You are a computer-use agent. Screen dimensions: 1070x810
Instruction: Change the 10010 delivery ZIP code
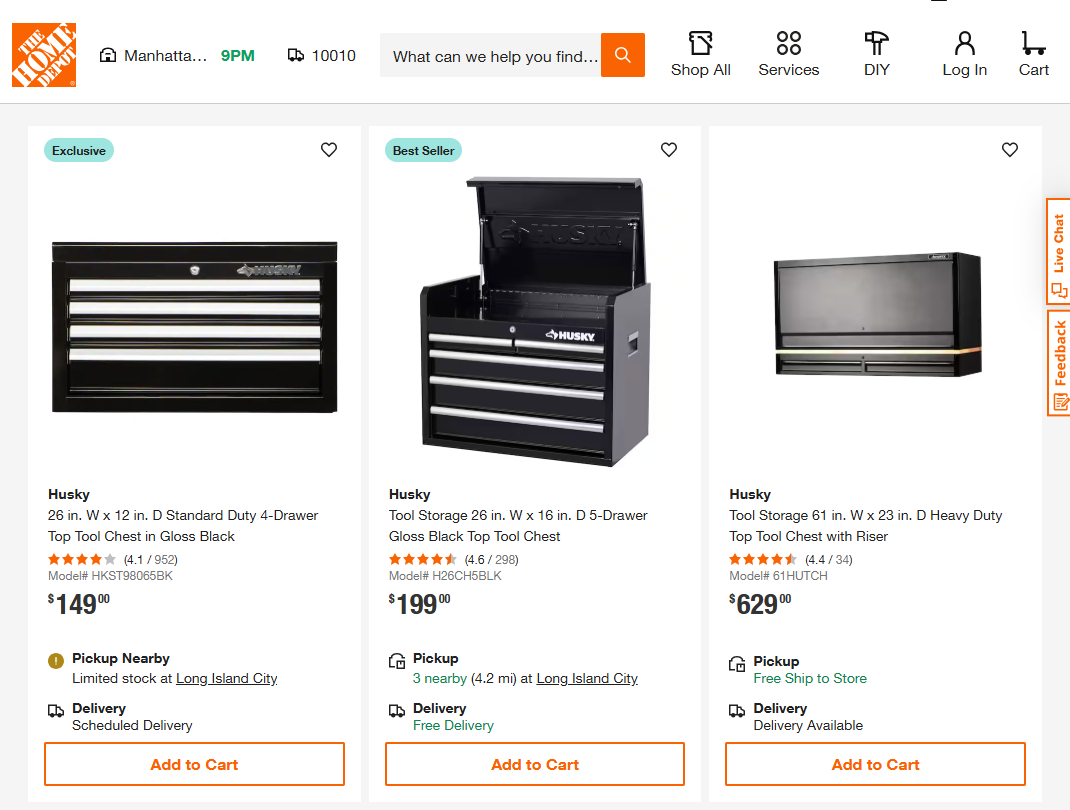point(322,56)
